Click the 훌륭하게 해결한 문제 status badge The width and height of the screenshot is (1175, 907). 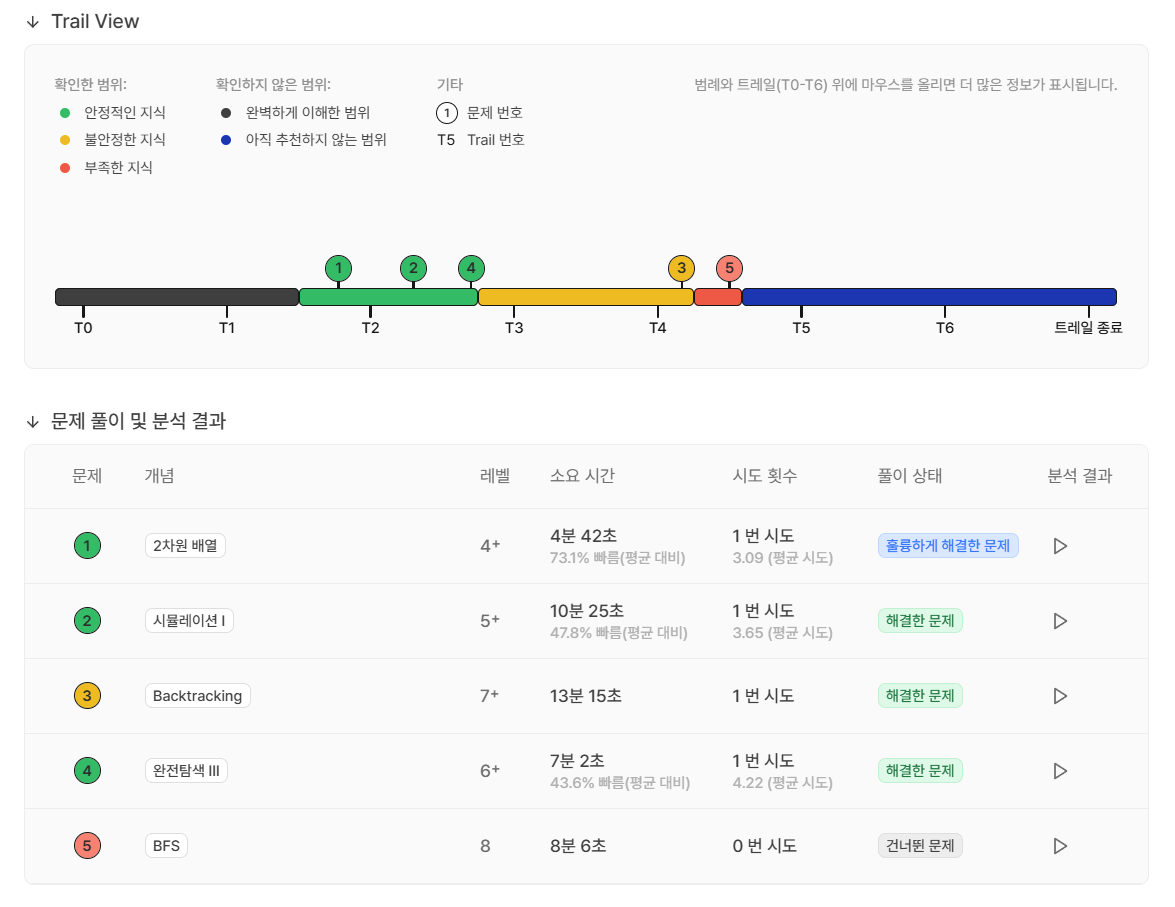(x=948, y=546)
